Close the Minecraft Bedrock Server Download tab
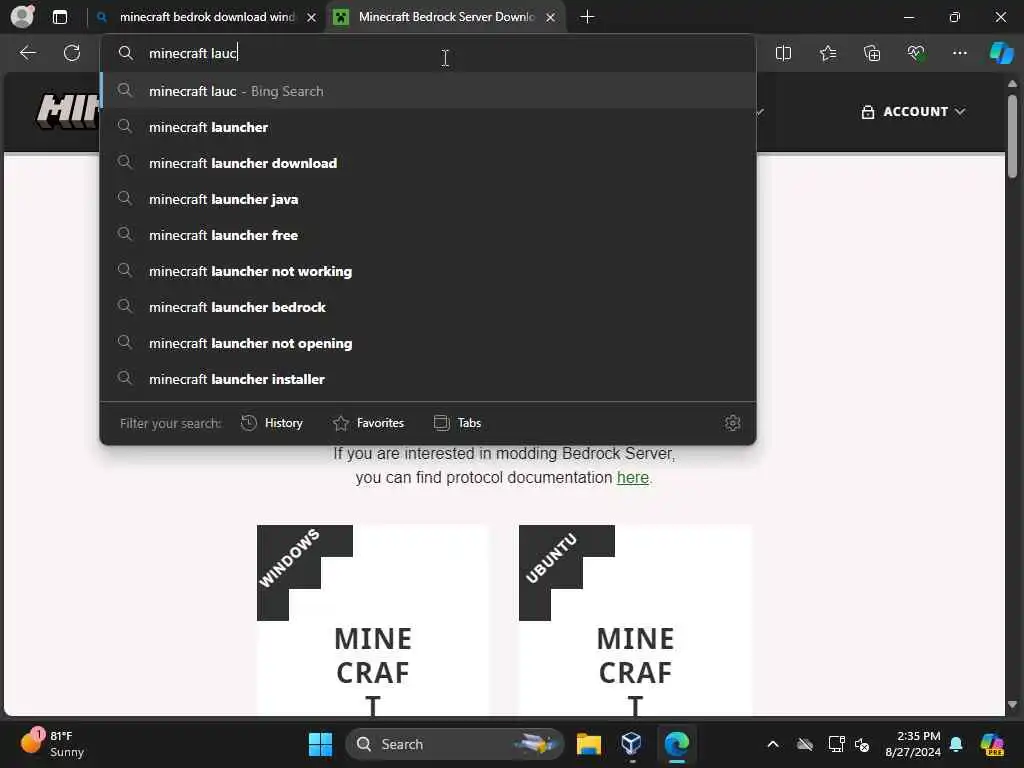 pyautogui.click(x=551, y=18)
